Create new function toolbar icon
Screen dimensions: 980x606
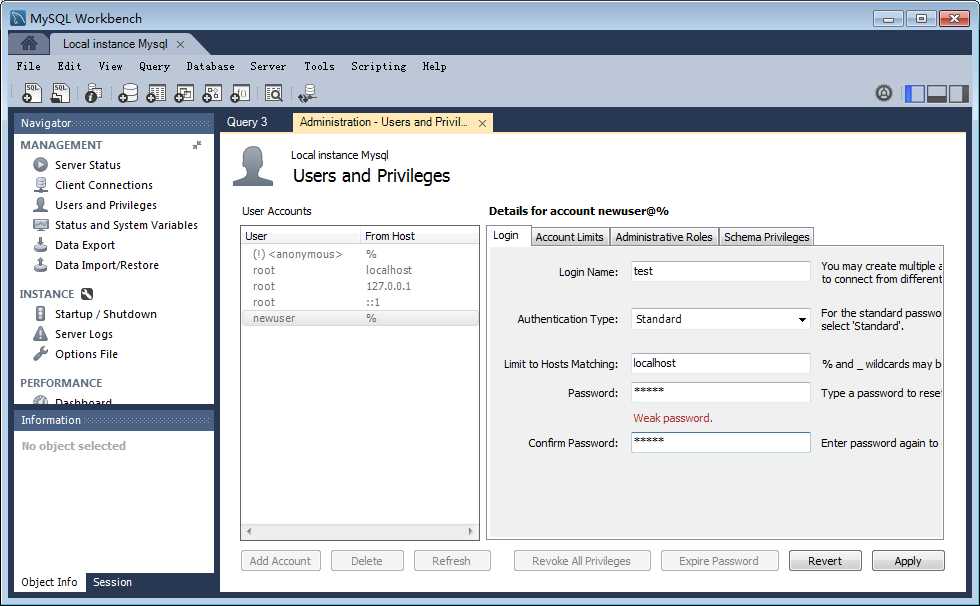[x=240, y=93]
